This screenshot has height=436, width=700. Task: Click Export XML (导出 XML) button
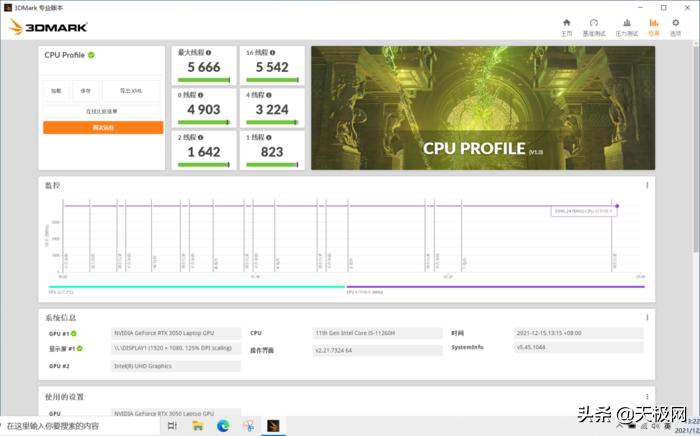pos(131,91)
